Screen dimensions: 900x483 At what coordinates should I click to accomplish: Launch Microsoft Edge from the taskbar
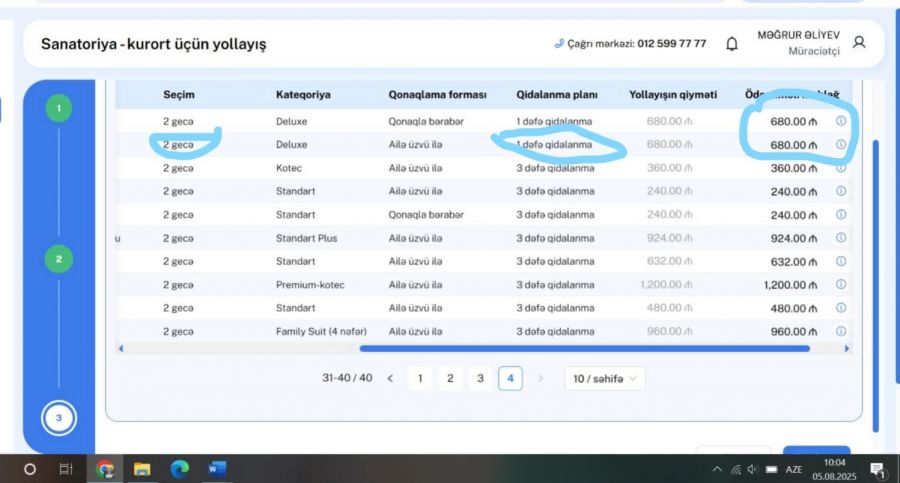pyautogui.click(x=179, y=469)
